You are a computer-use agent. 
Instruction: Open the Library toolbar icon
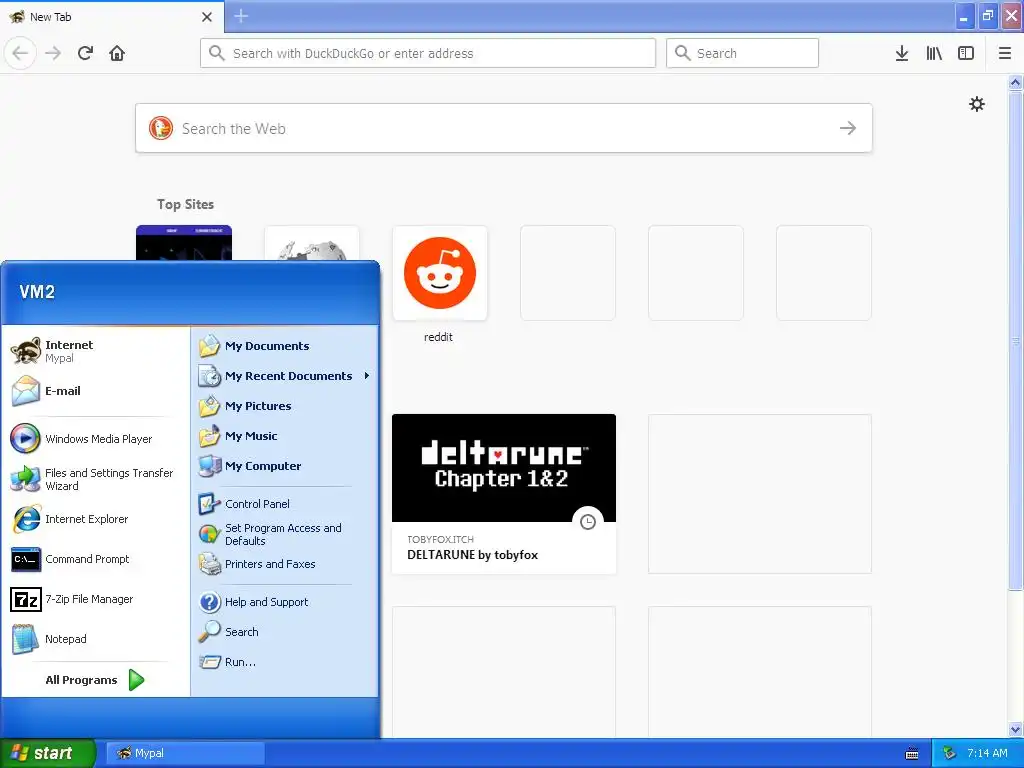coord(934,53)
